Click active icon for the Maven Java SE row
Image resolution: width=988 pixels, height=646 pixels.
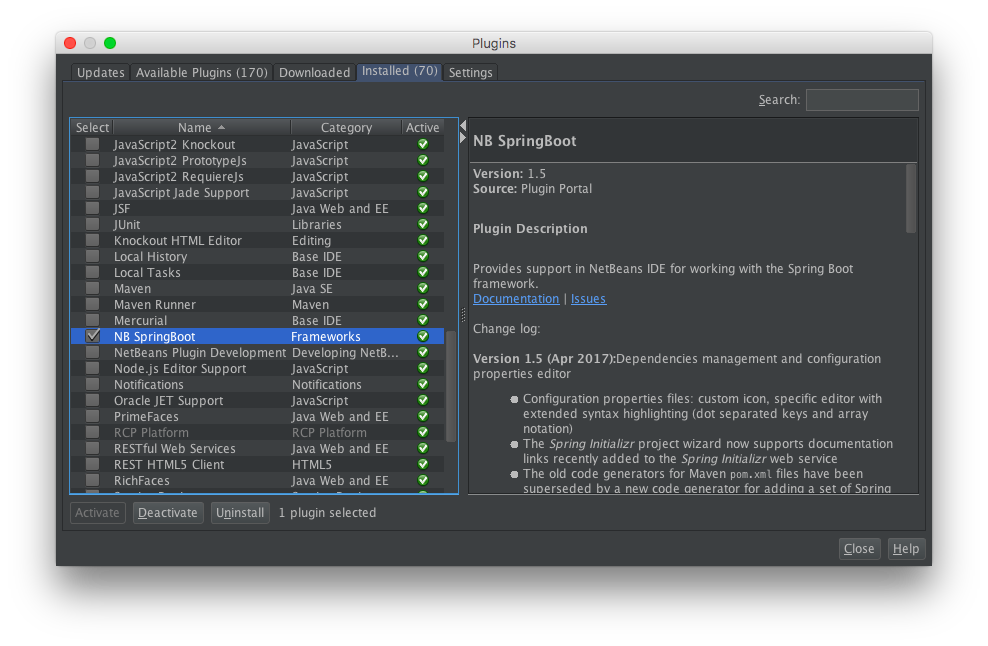pos(423,288)
